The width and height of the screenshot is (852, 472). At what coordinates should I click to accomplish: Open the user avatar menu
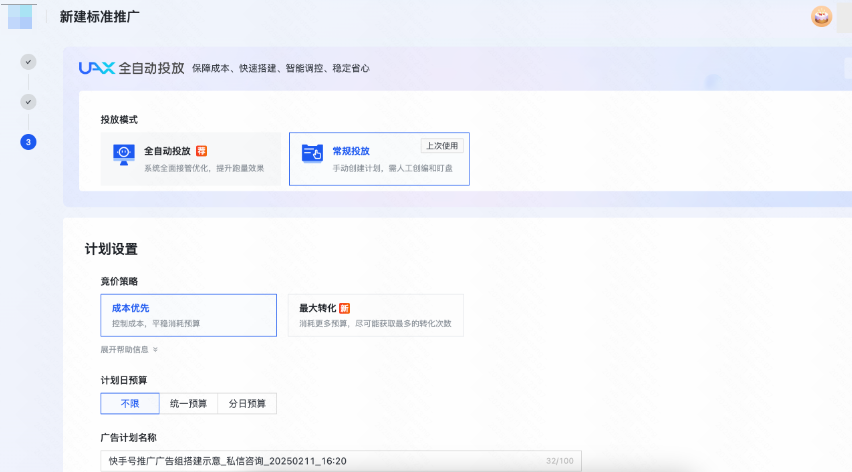pyautogui.click(x=821, y=17)
